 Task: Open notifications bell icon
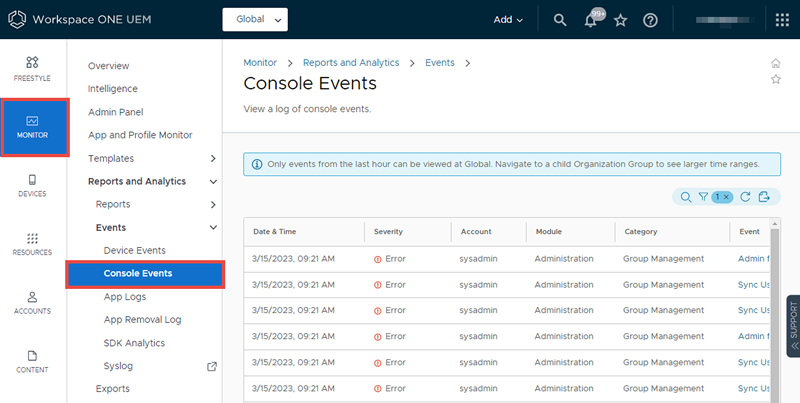(x=591, y=20)
